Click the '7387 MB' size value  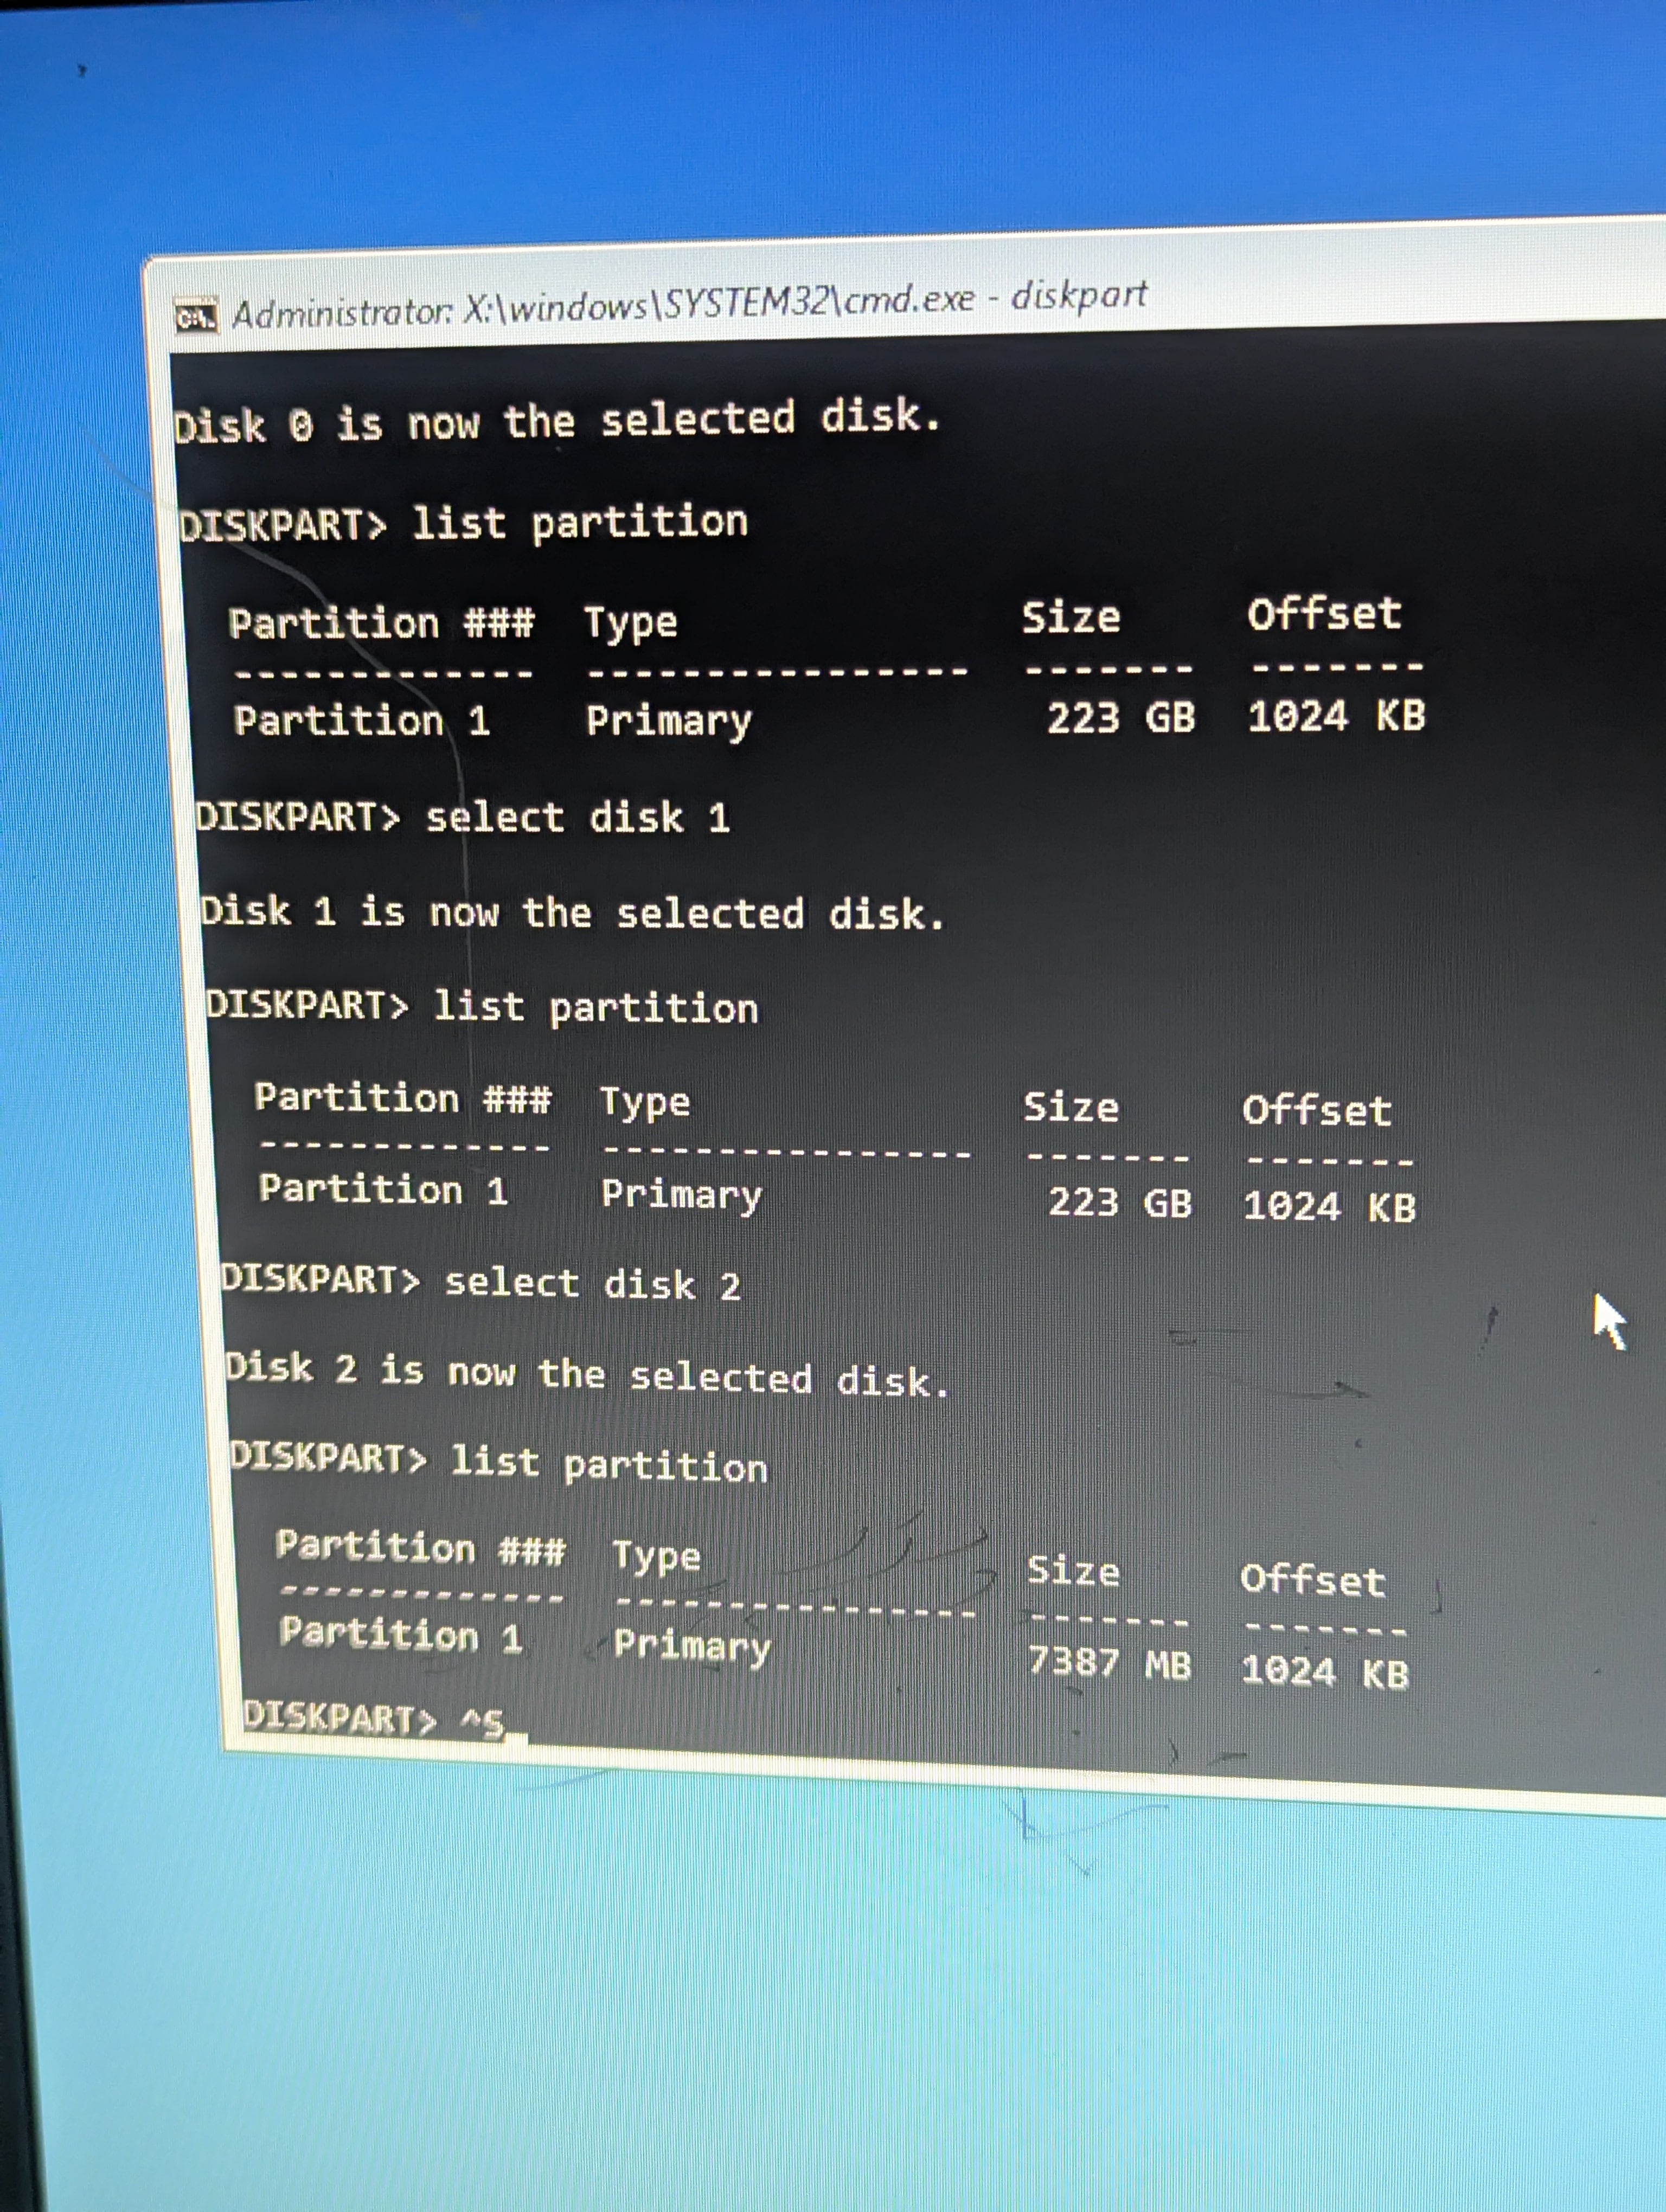1110,1663
